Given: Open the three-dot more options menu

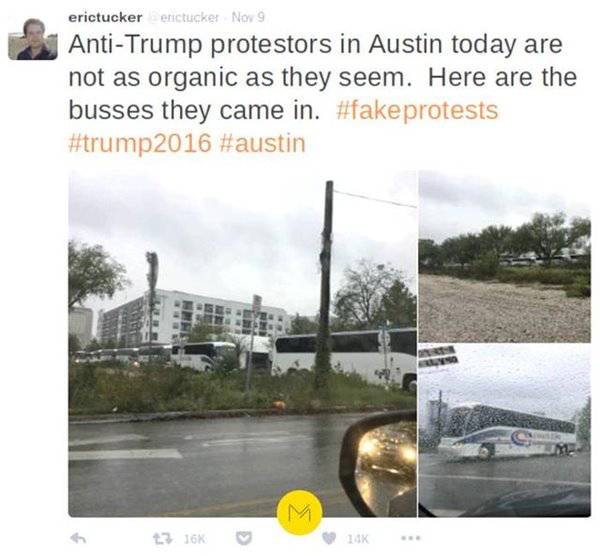Looking at the screenshot, I should point(410,538).
